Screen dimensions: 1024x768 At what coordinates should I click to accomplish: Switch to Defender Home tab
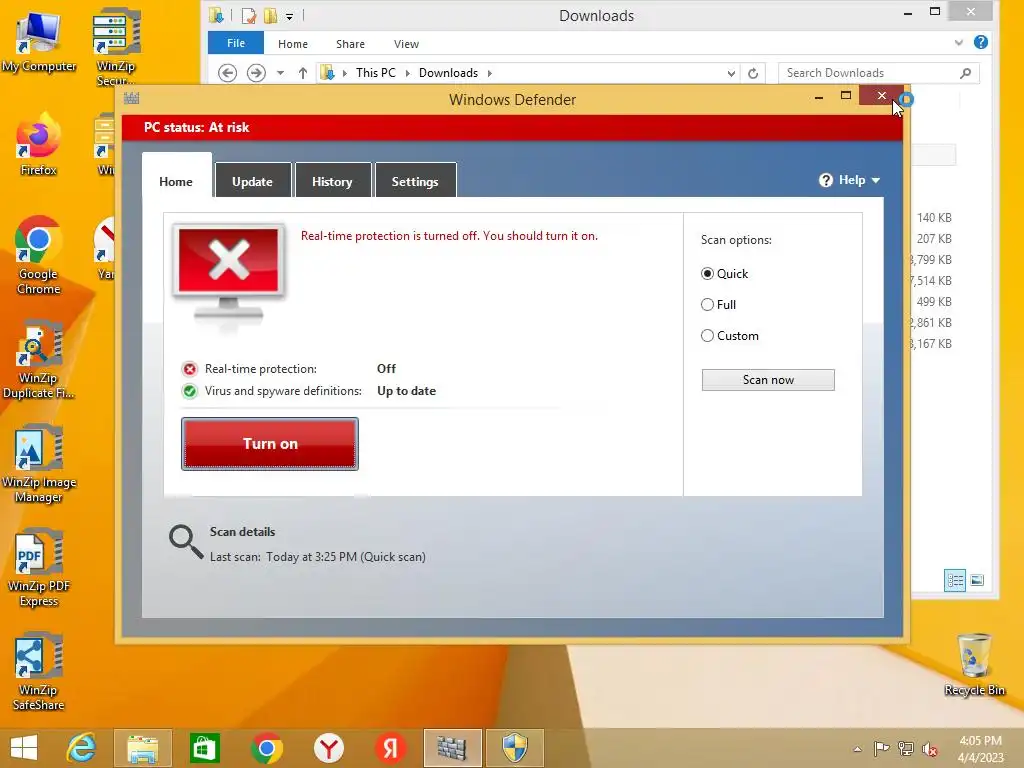(x=176, y=181)
